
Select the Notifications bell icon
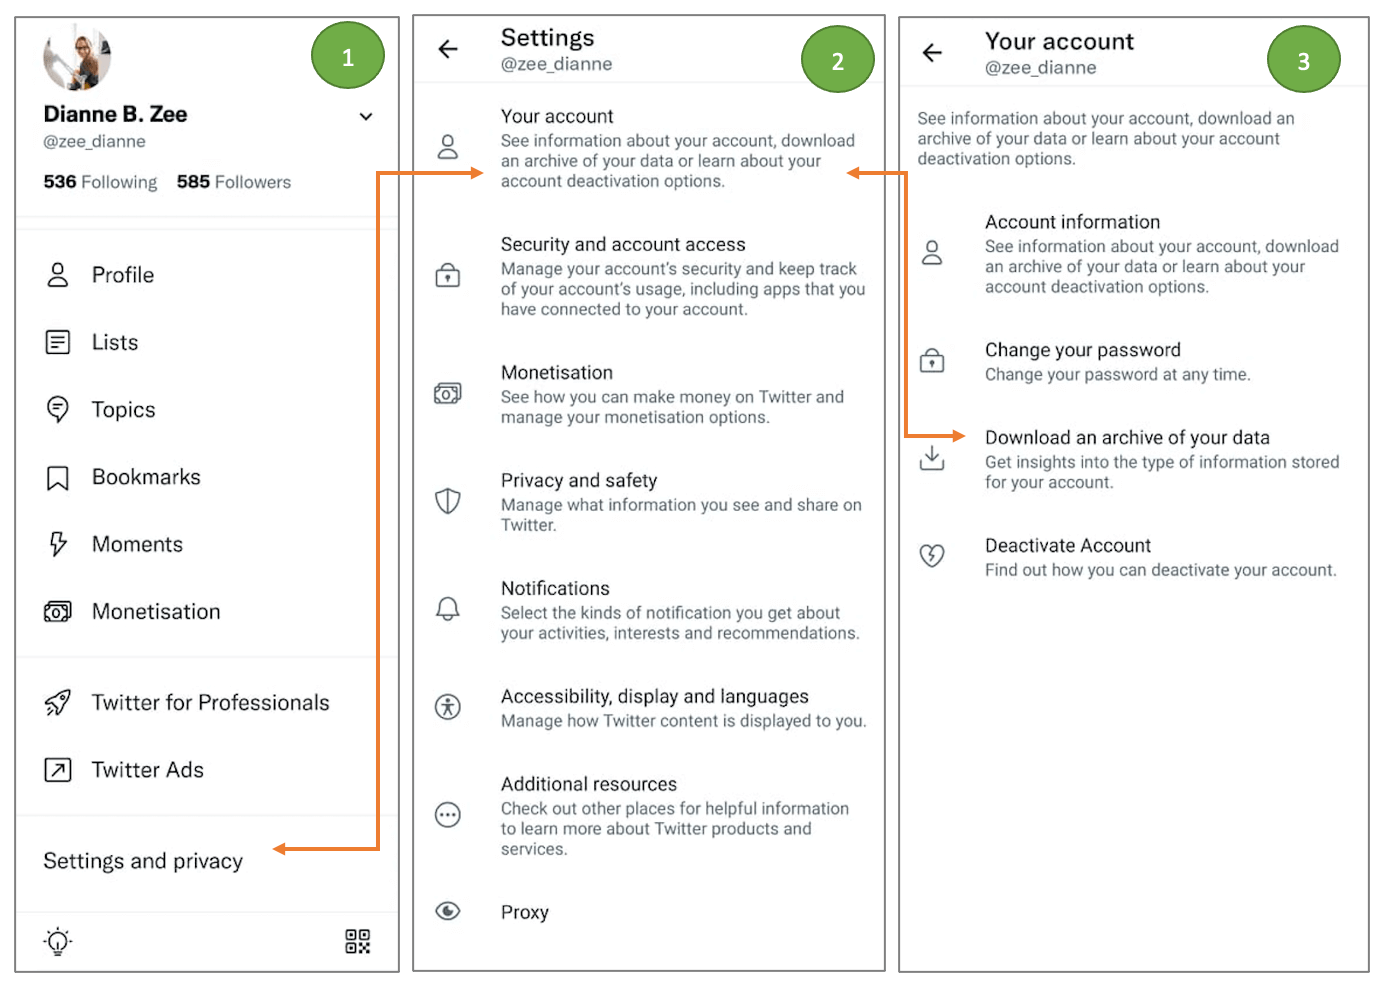tap(448, 607)
